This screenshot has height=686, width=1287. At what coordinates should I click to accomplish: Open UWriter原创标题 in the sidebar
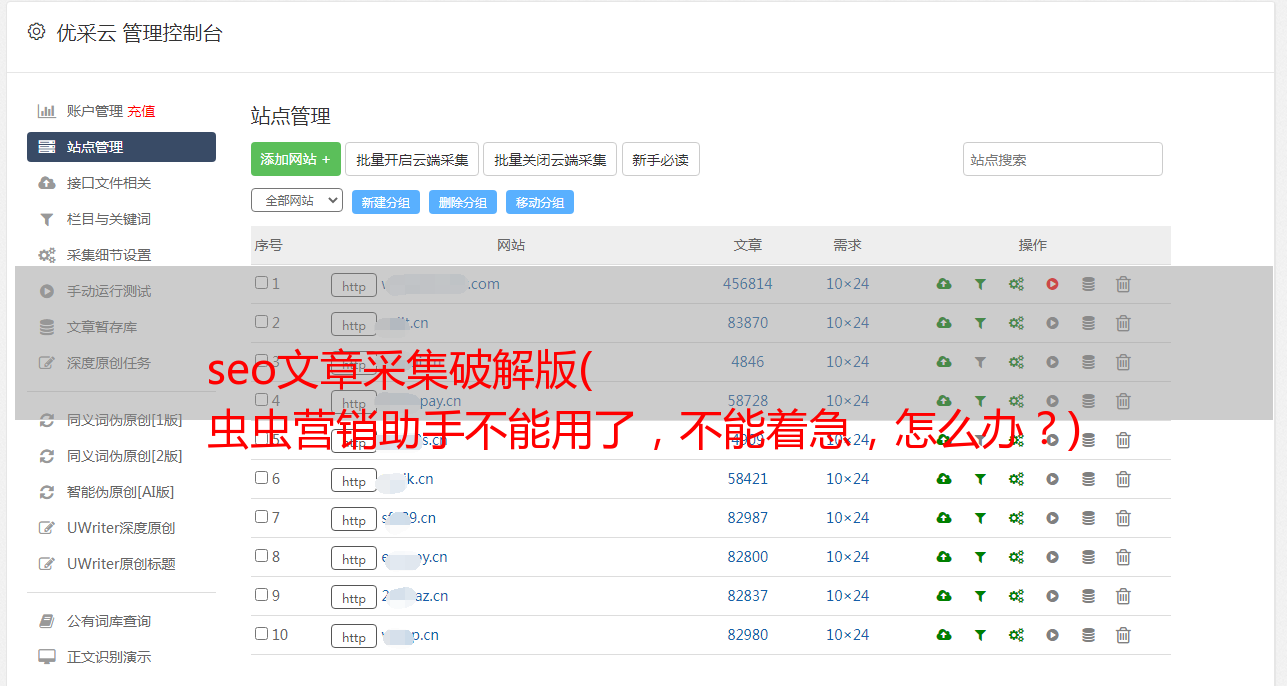point(121,564)
